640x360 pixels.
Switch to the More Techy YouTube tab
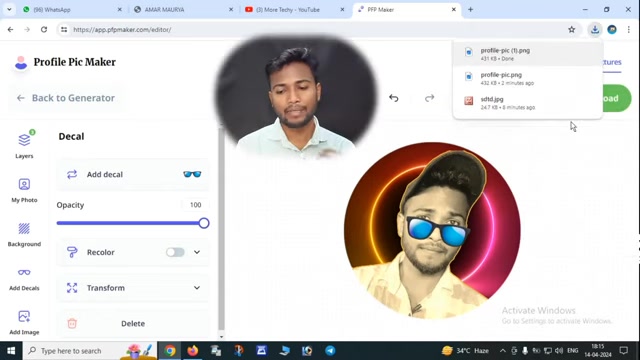tap(295, 9)
